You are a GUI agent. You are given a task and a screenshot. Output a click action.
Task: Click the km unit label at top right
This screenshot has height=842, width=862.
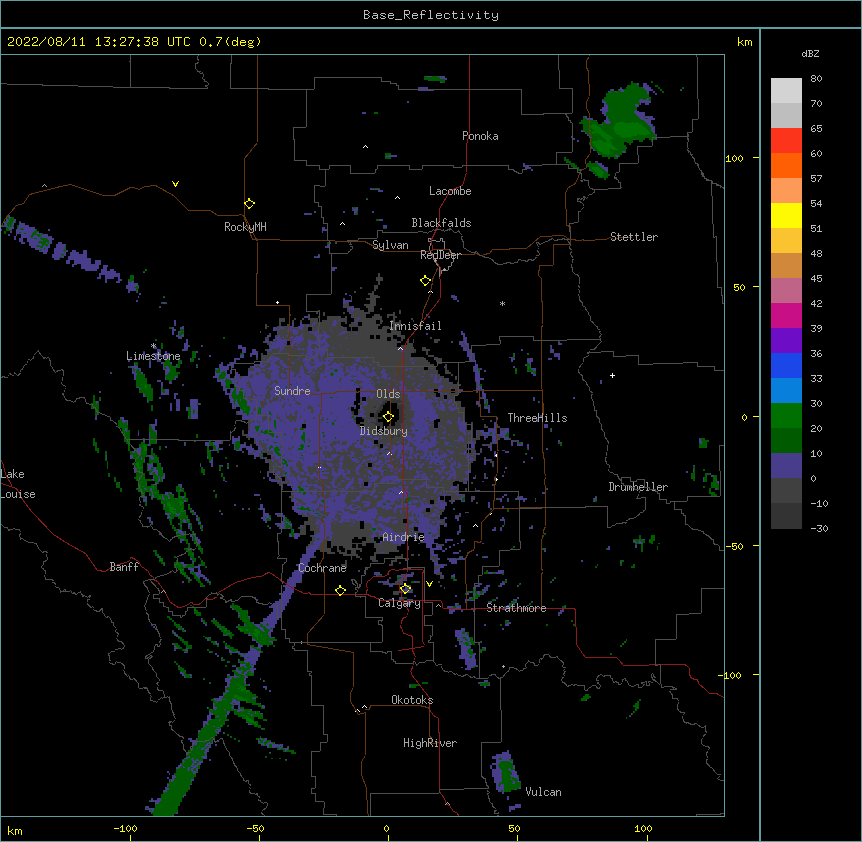point(745,42)
